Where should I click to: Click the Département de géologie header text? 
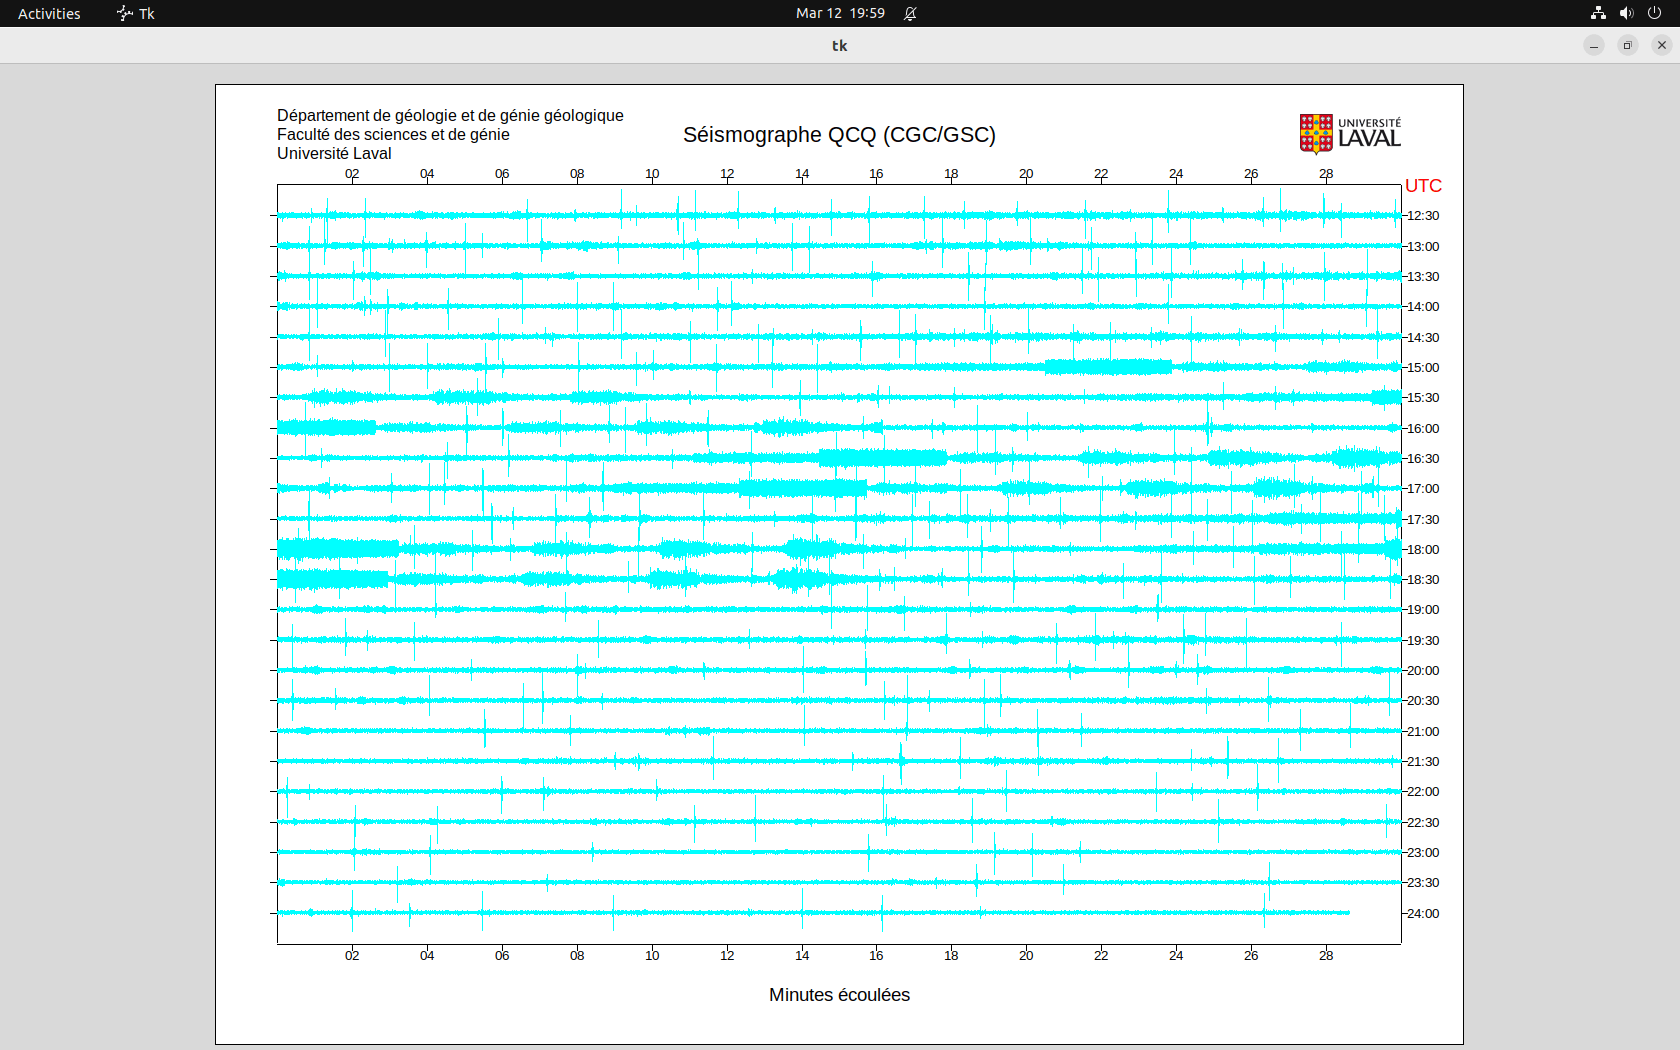point(450,116)
